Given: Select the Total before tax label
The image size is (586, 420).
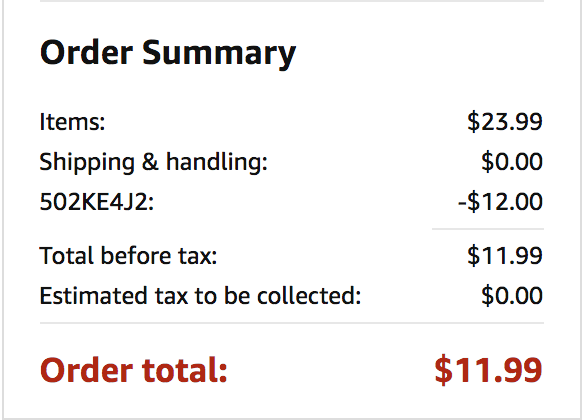Looking at the screenshot, I should pyautogui.click(x=128, y=256).
